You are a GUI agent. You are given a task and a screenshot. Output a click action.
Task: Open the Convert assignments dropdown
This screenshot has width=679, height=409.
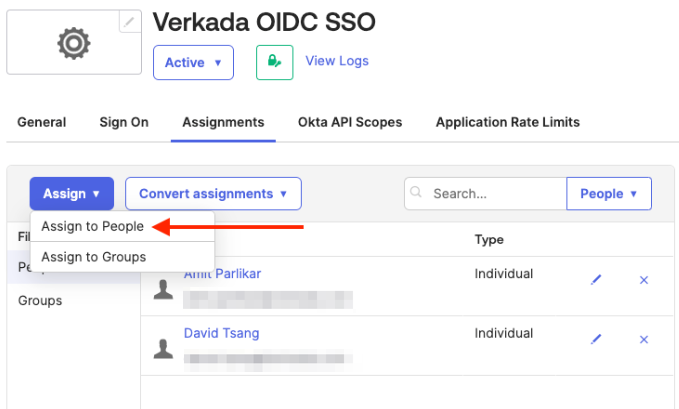pos(213,193)
